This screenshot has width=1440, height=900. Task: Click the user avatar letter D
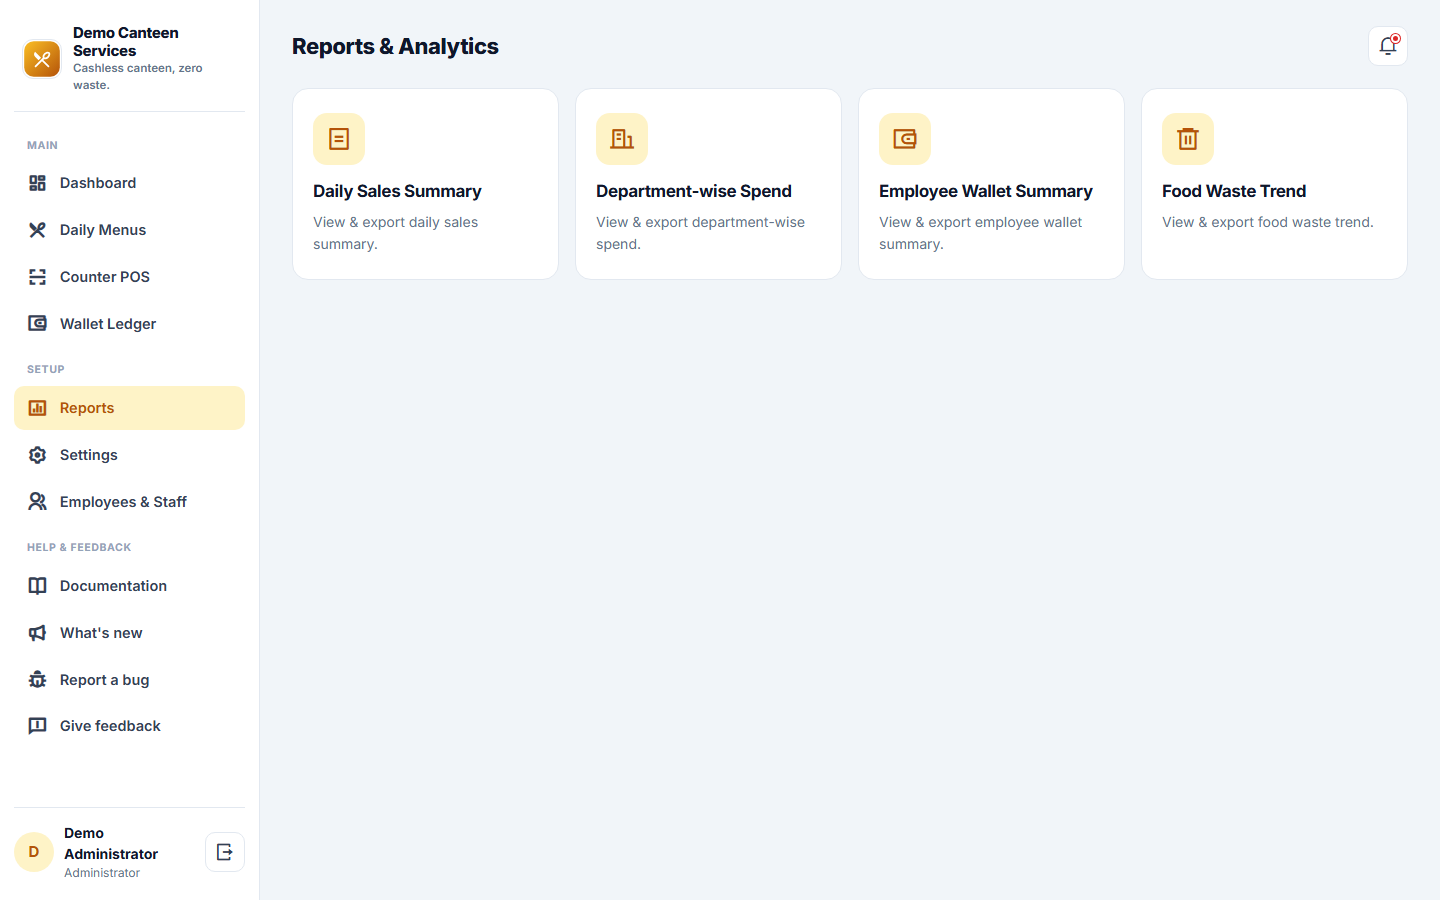(34, 852)
